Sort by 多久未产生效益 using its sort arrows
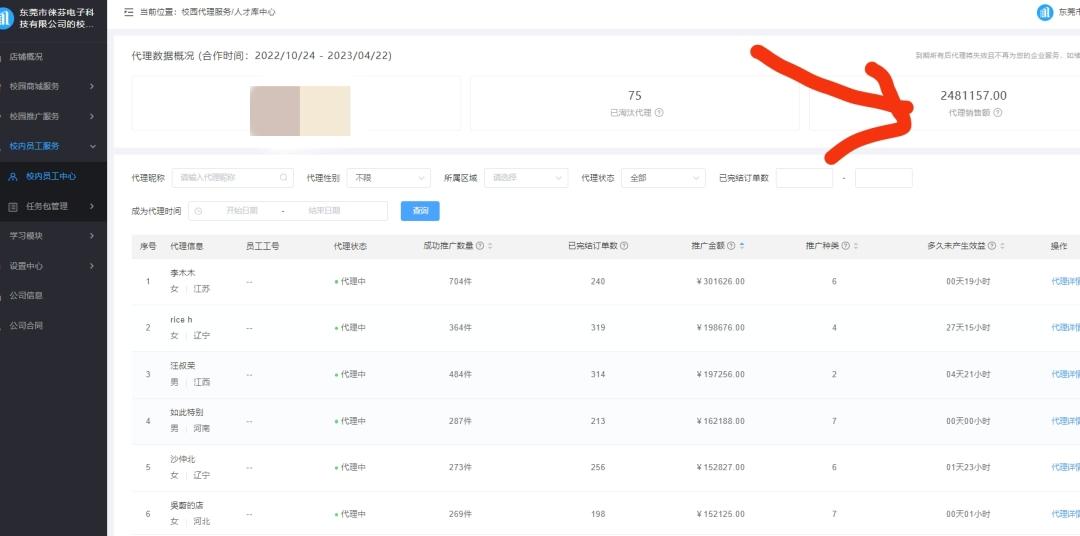Image resolution: width=1080 pixels, height=536 pixels. click(1002, 246)
